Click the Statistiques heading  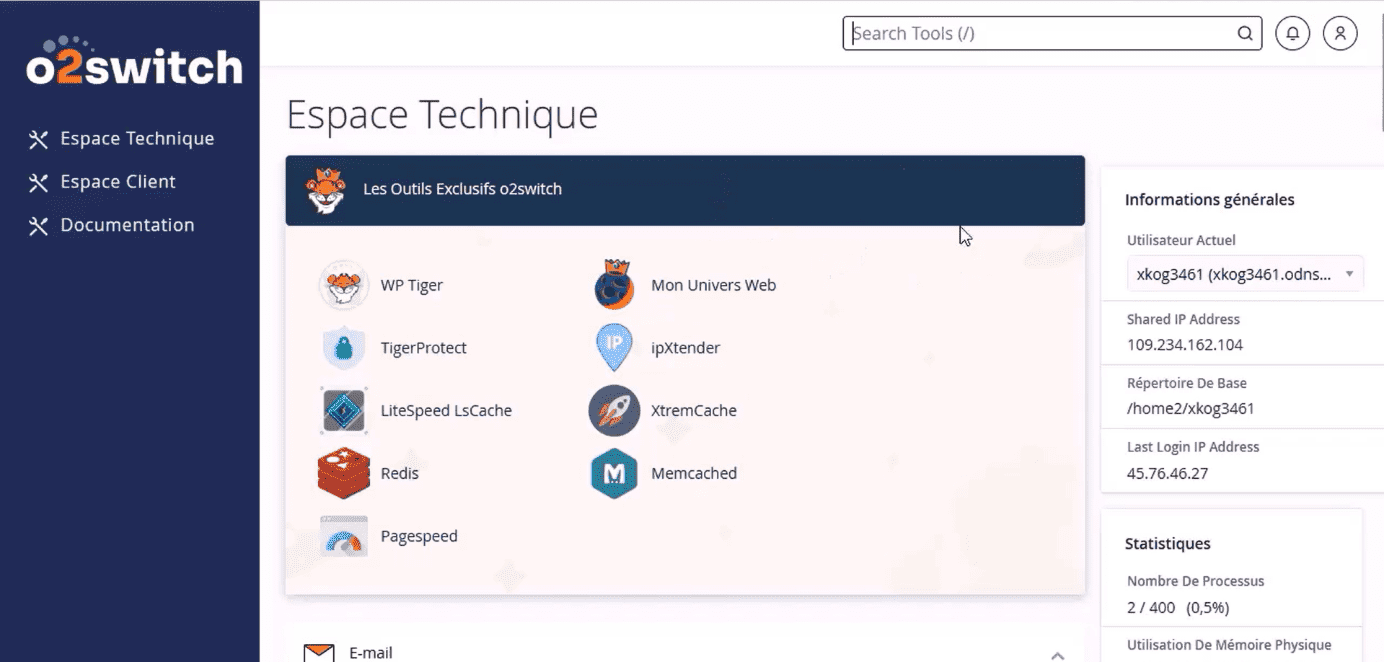(1168, 544)
